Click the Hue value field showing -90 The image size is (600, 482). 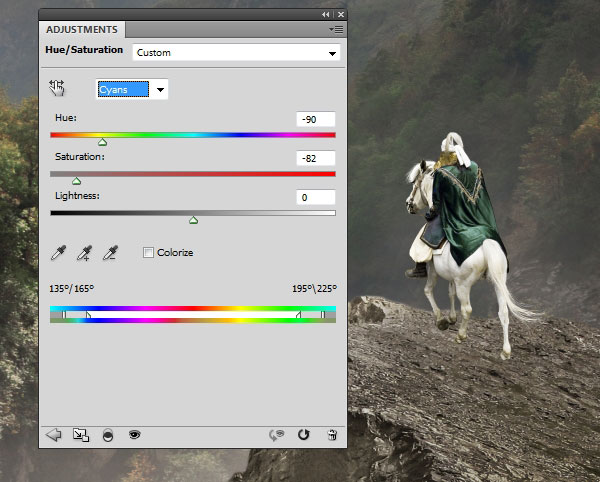pos(316,119)
